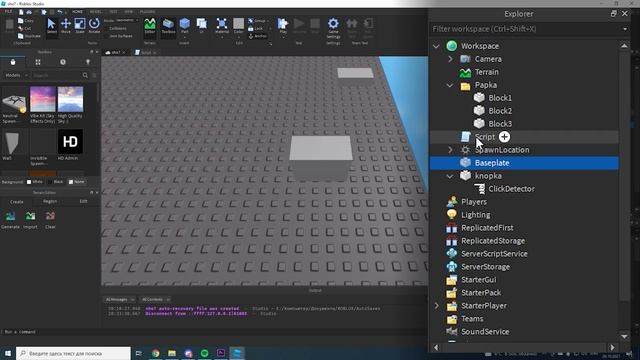
Task: Expand the SpawnLocation node
Action: [450, 150]
